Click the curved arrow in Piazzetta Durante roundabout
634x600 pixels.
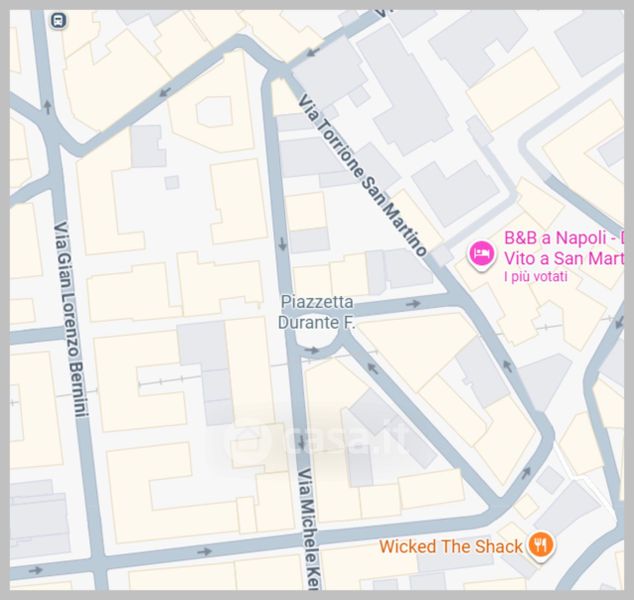312,350
